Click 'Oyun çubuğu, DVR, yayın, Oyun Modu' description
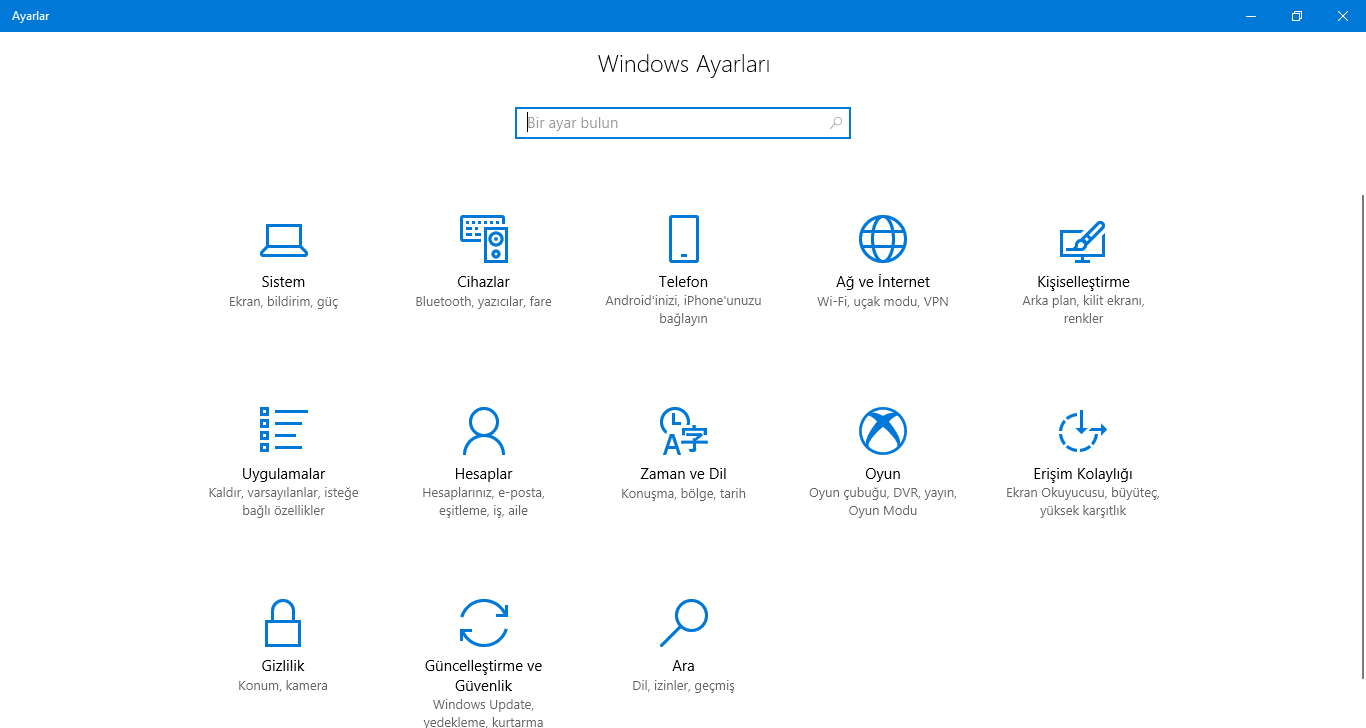The image size is (1366, 728). (883, 502)
